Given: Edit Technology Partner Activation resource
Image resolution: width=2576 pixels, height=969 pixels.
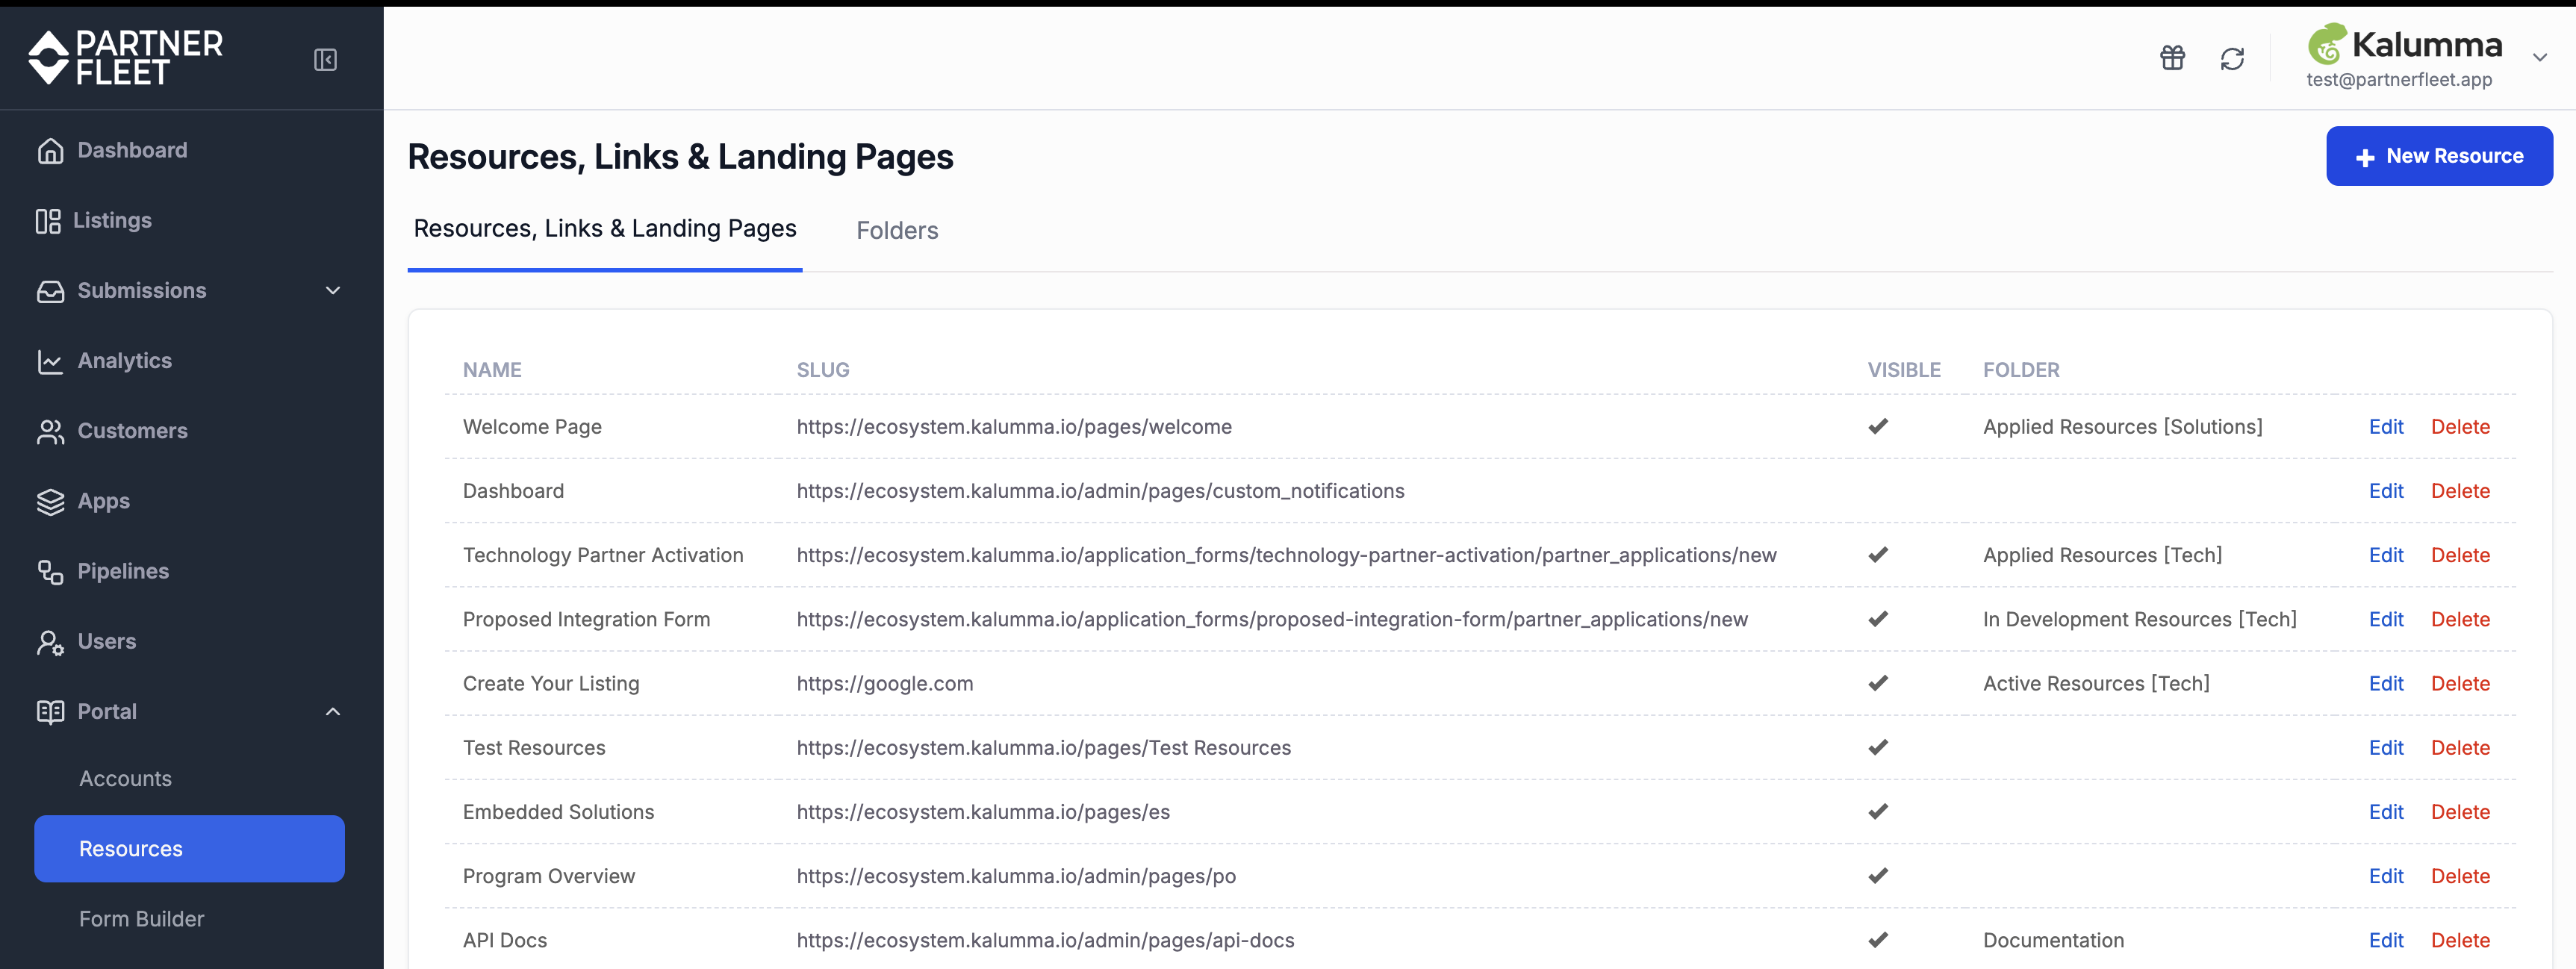Looking at the screenshot, I should pos(2385,555).
